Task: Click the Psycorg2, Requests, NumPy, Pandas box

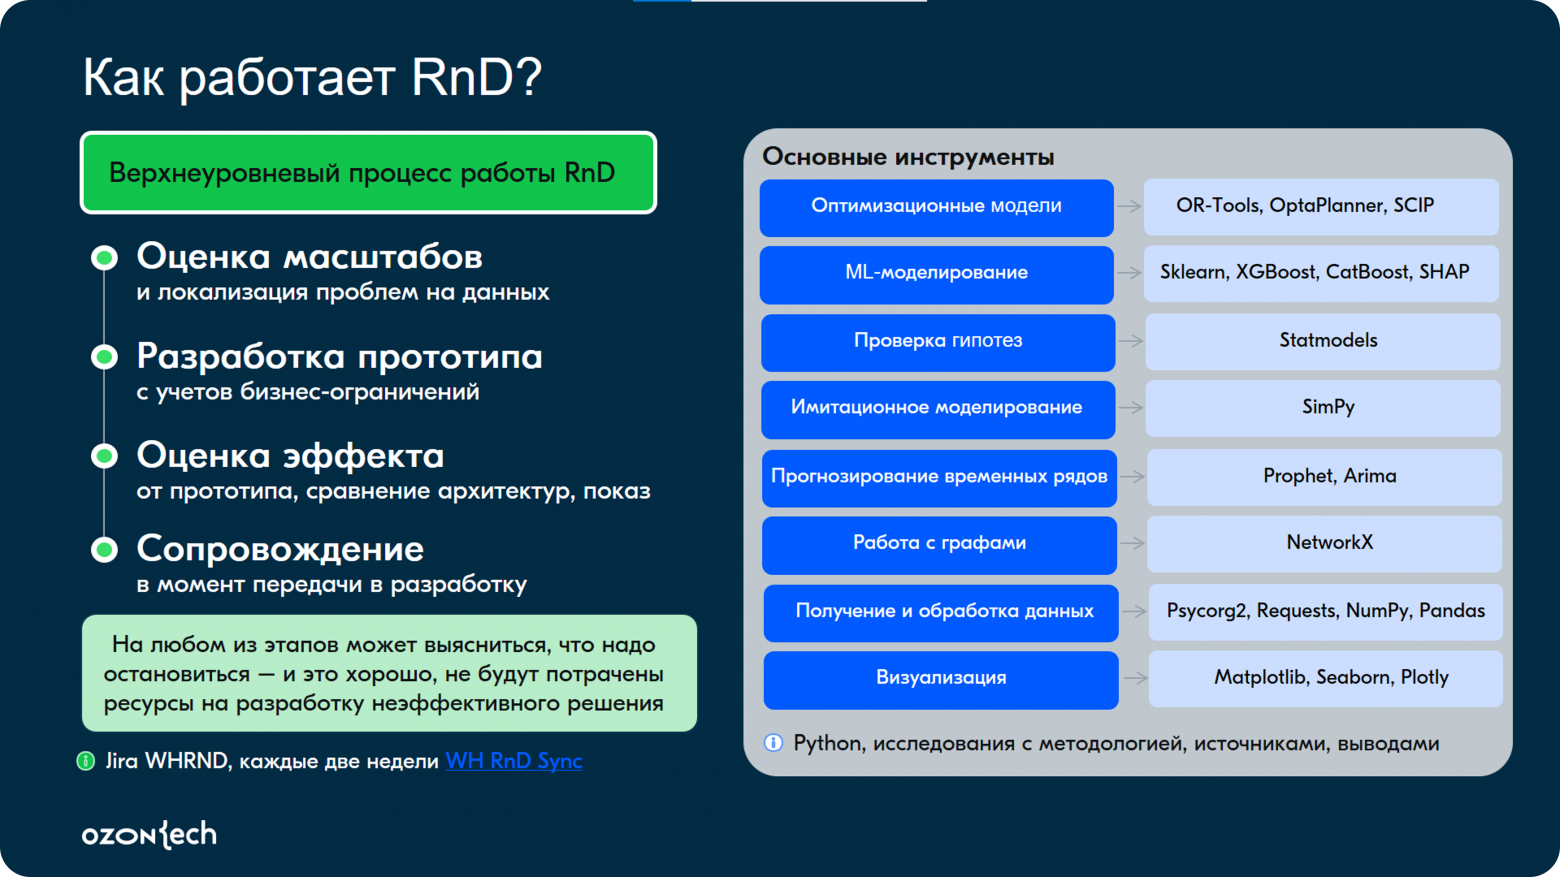Action: pos(1326,611)
